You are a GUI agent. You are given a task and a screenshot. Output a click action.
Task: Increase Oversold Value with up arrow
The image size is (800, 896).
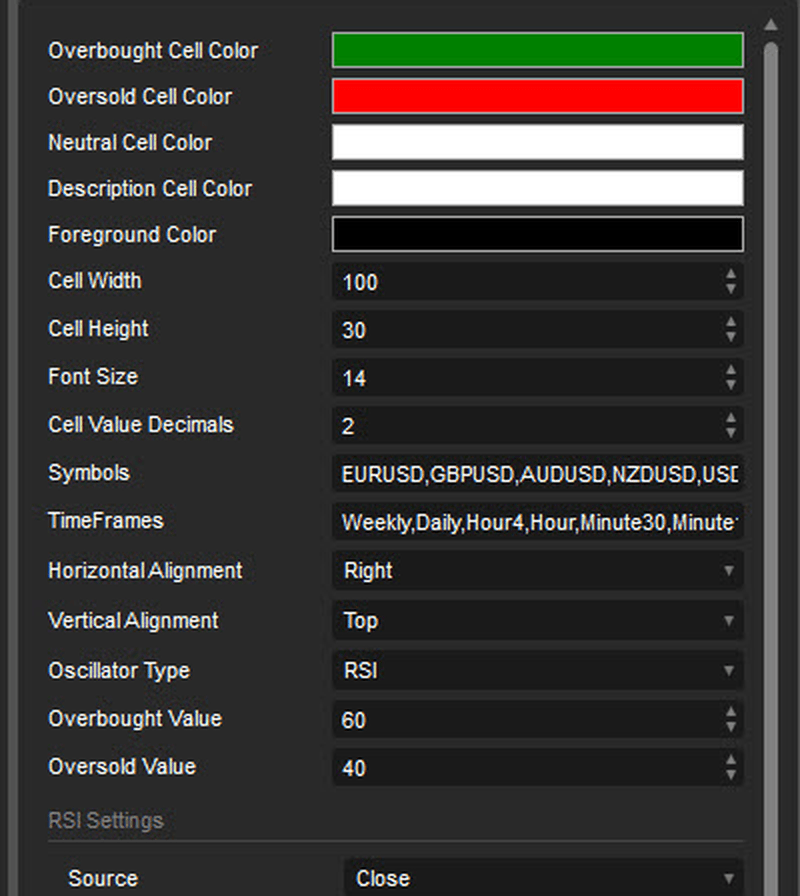tap(730, 760)
